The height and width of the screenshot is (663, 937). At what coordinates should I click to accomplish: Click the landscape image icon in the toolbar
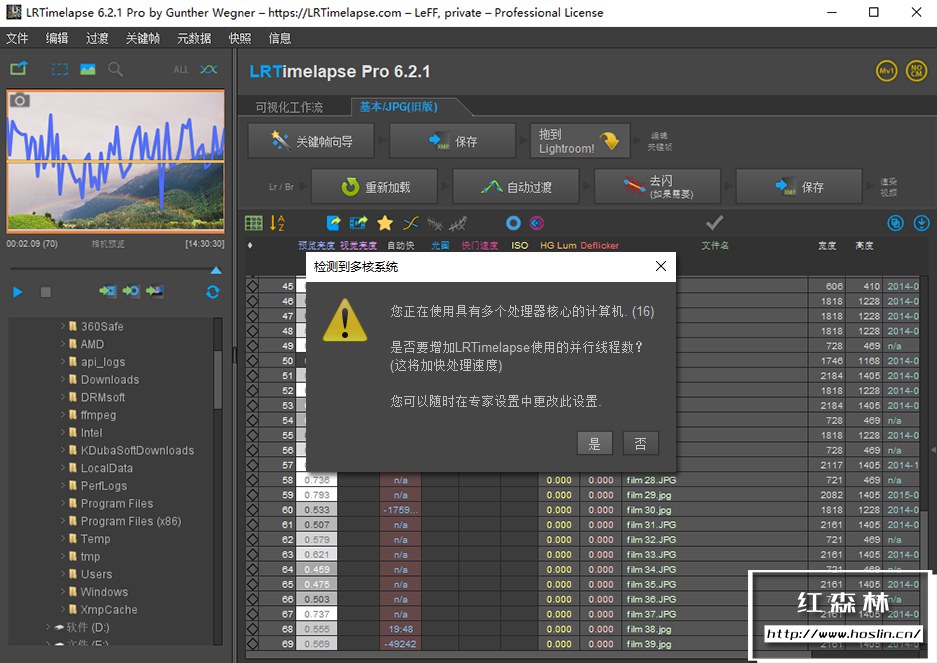pyautogui.click(x=88, y=69)
